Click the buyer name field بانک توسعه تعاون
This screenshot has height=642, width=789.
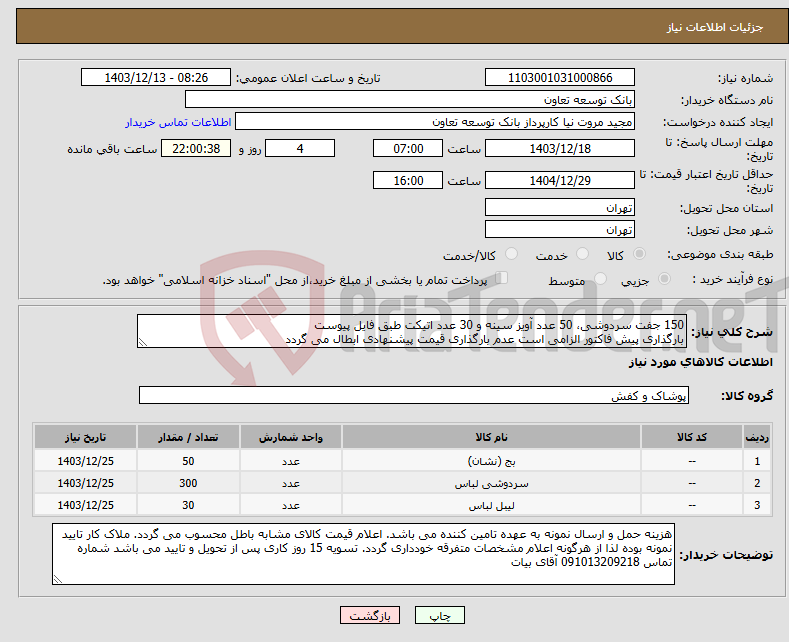410,99
